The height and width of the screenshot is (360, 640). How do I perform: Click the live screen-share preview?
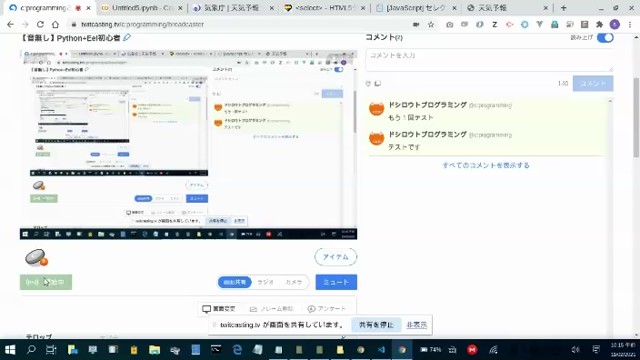[x=188, y=144]
